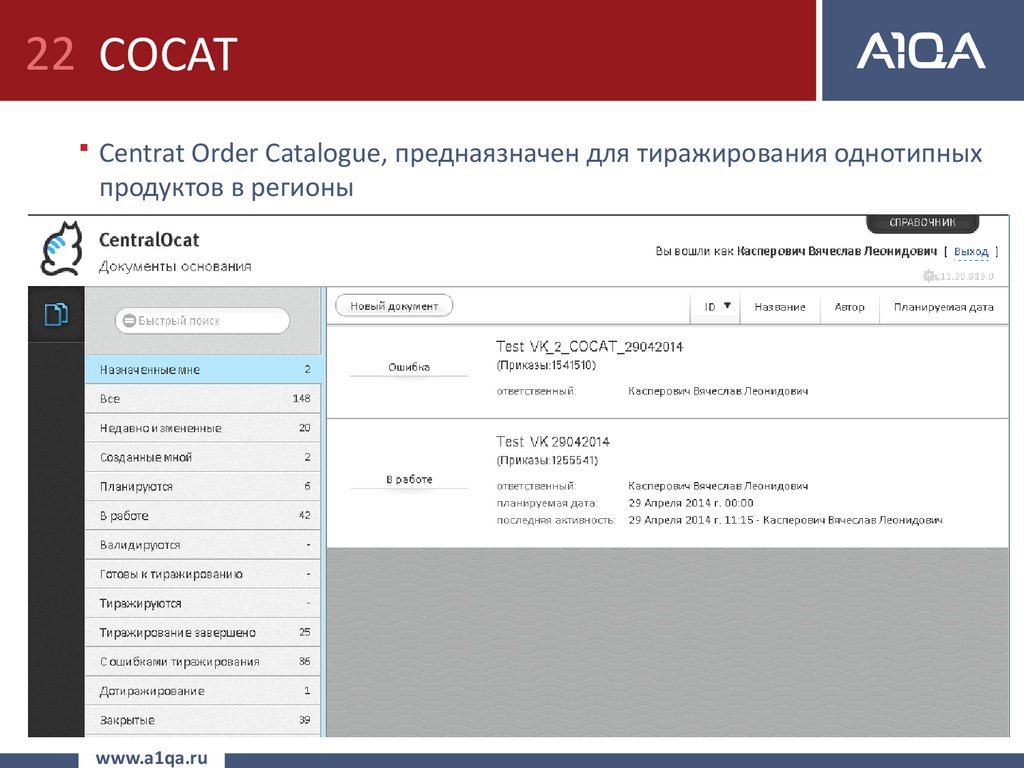Sort documents by Автор
Viewport: 1024px width, 768px height.
[849, 307]
